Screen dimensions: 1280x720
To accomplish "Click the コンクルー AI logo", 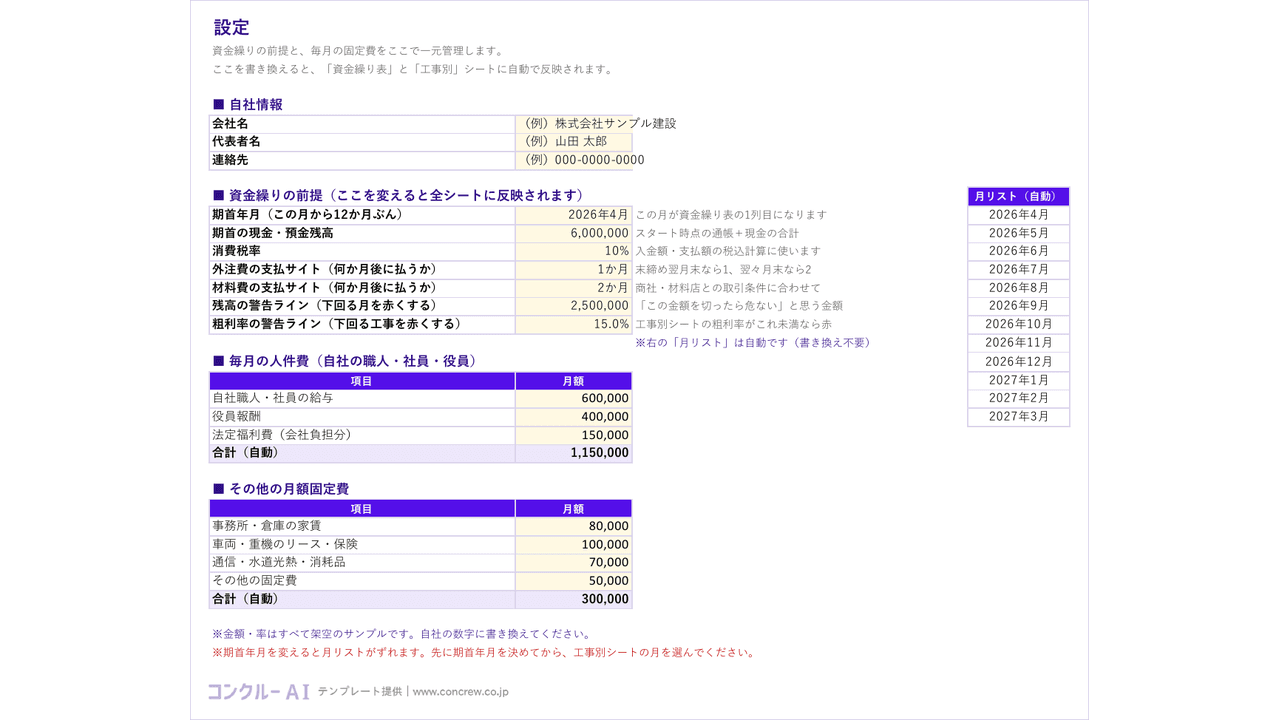I will click(259, 691).
